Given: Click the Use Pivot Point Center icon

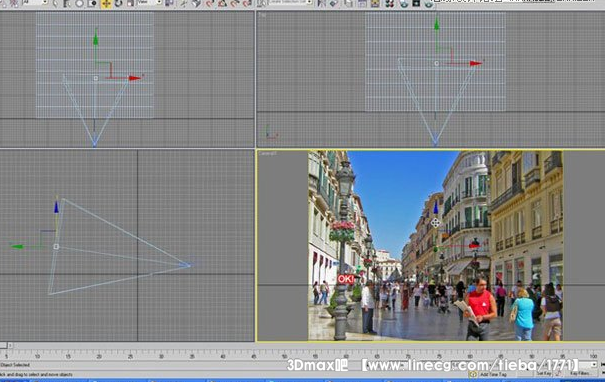Looking at the screenshot, I should [x=169, y=4].
